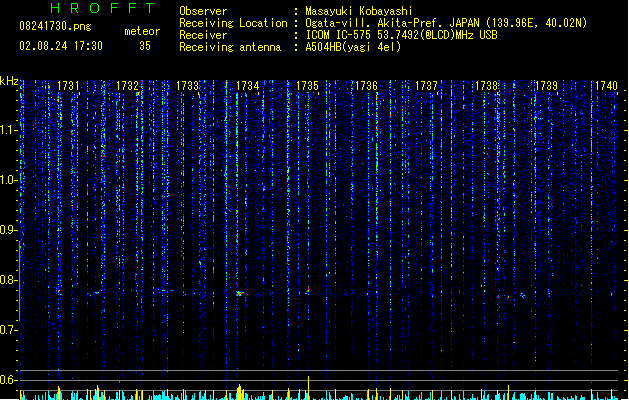Click the 'meteor' label

tap(142, 31)
